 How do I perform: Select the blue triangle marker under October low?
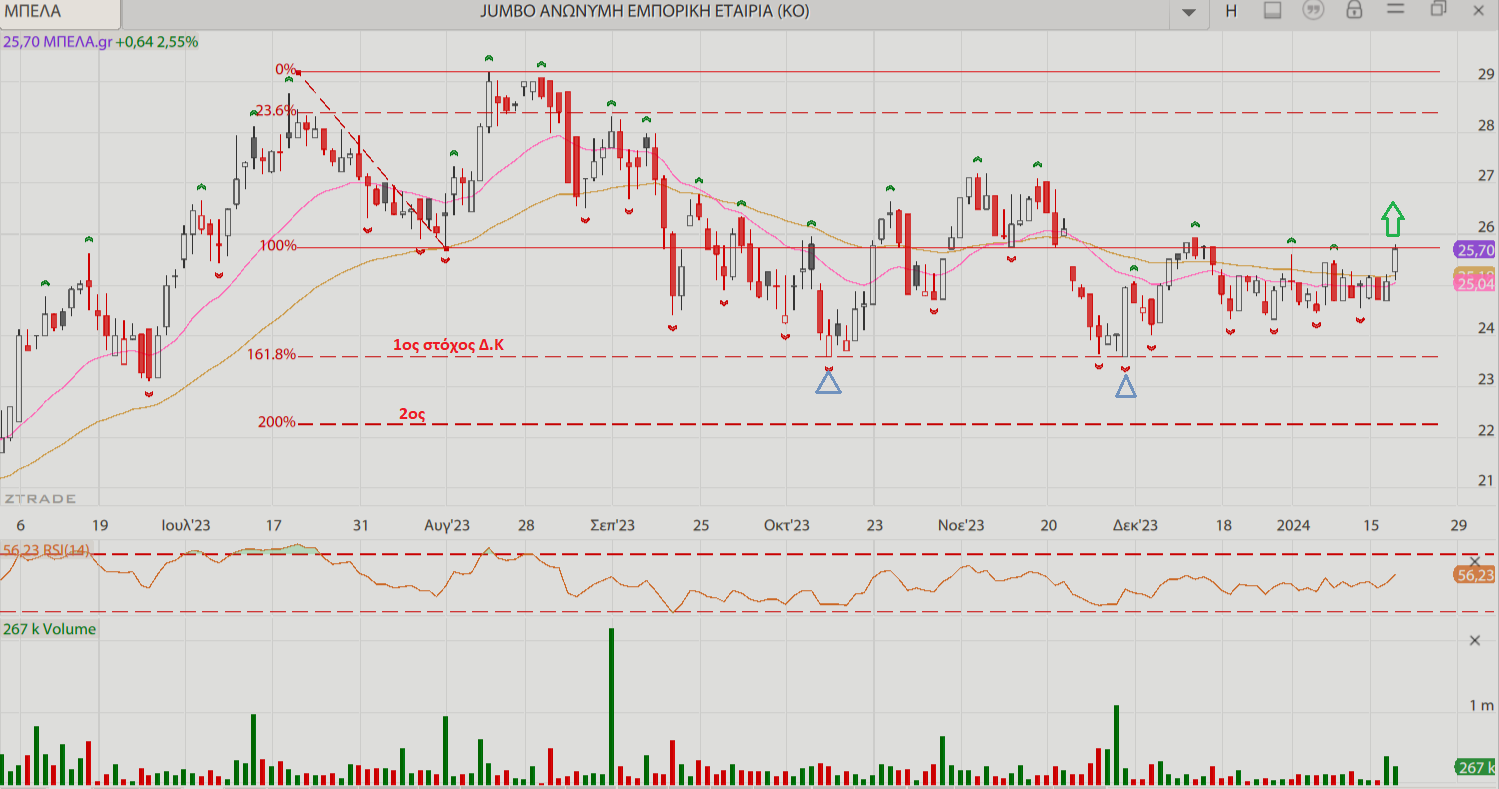click(829, 382)
